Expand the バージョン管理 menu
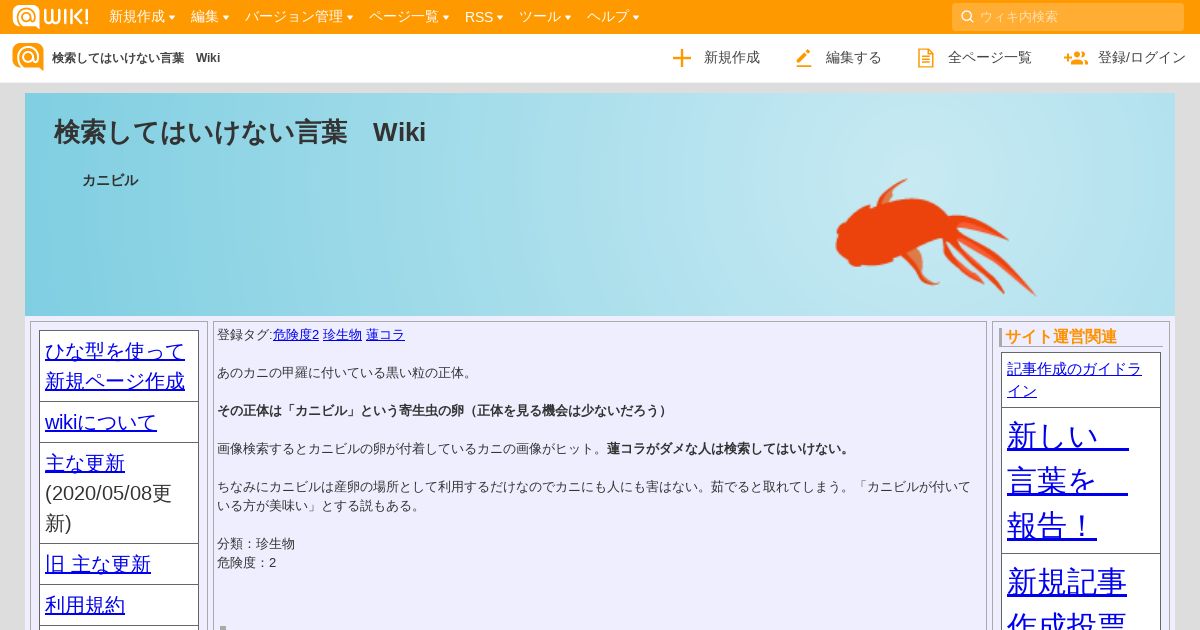1200x630 pixels. point(299,17)
